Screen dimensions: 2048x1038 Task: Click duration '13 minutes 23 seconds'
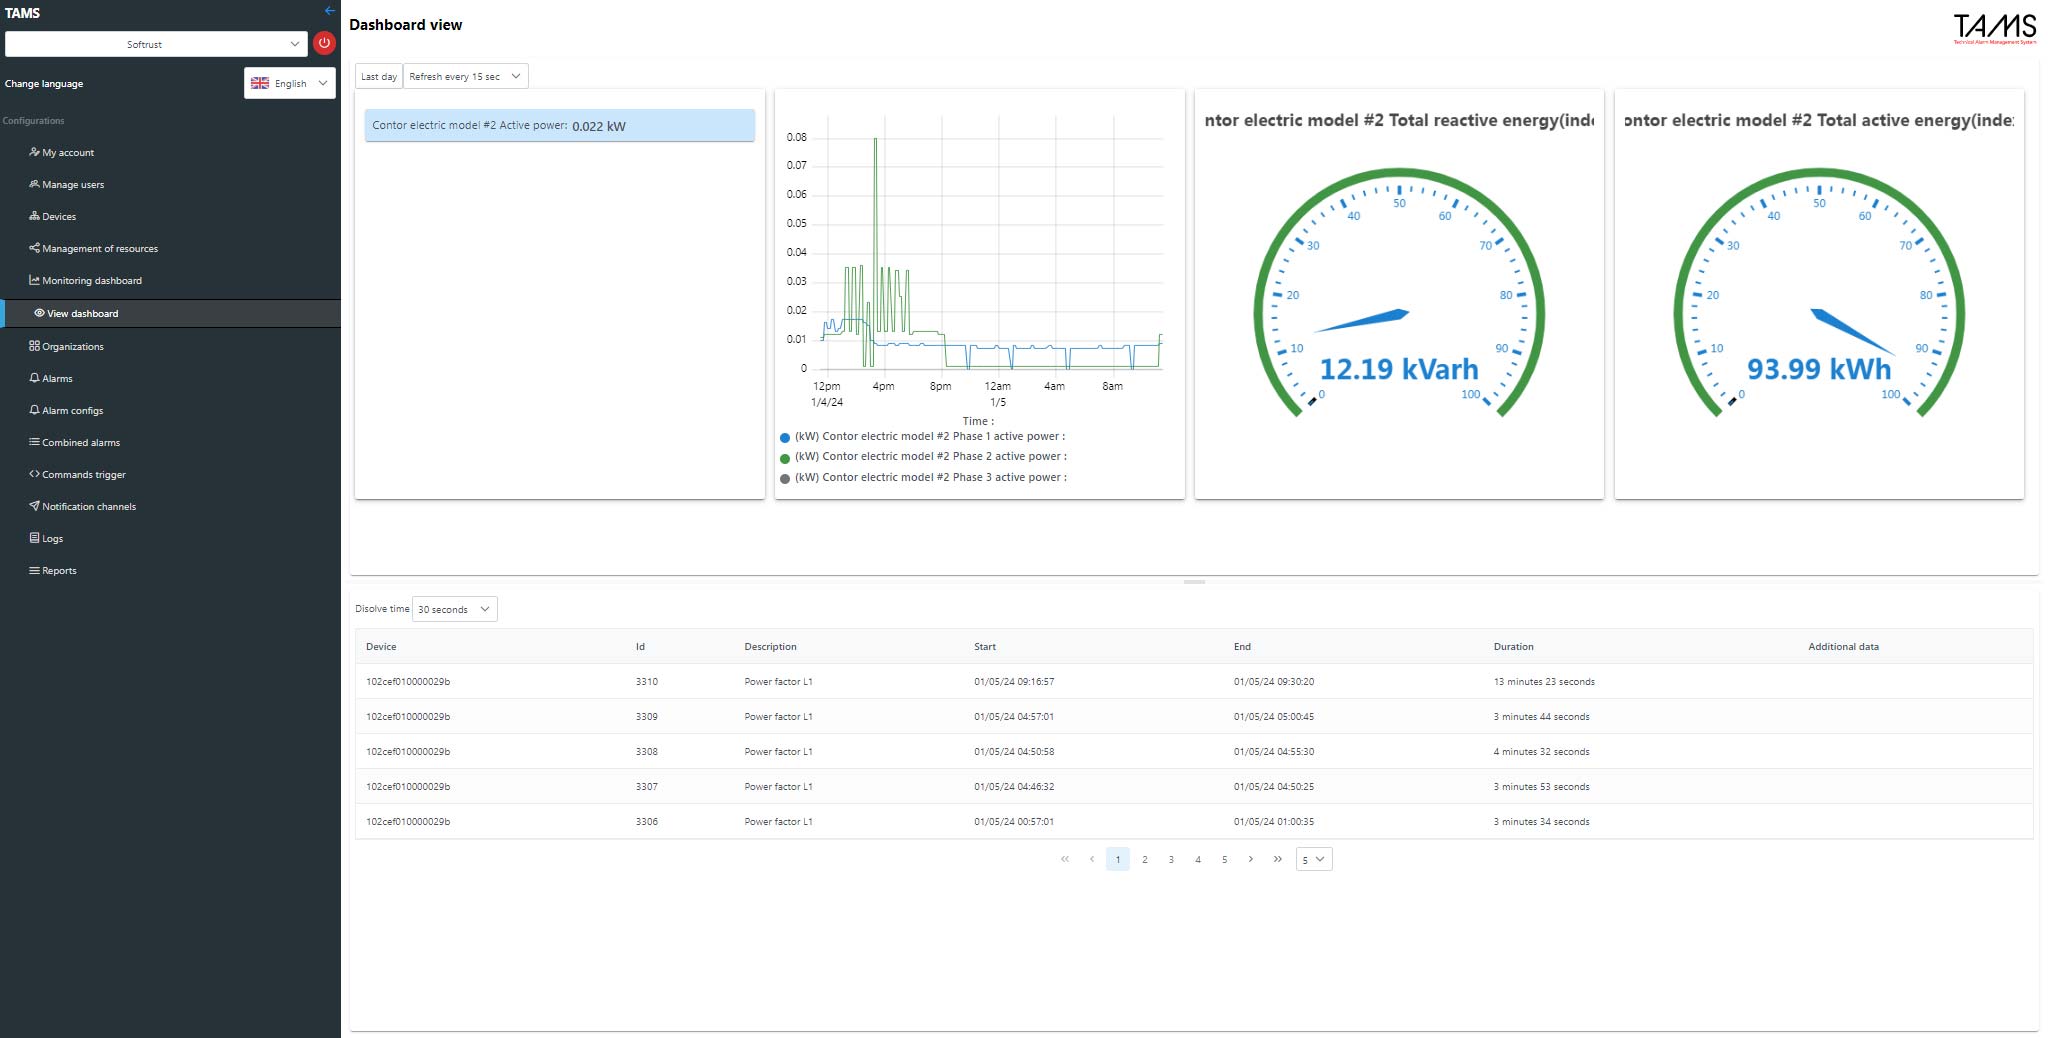click(x=1544, y=682)
